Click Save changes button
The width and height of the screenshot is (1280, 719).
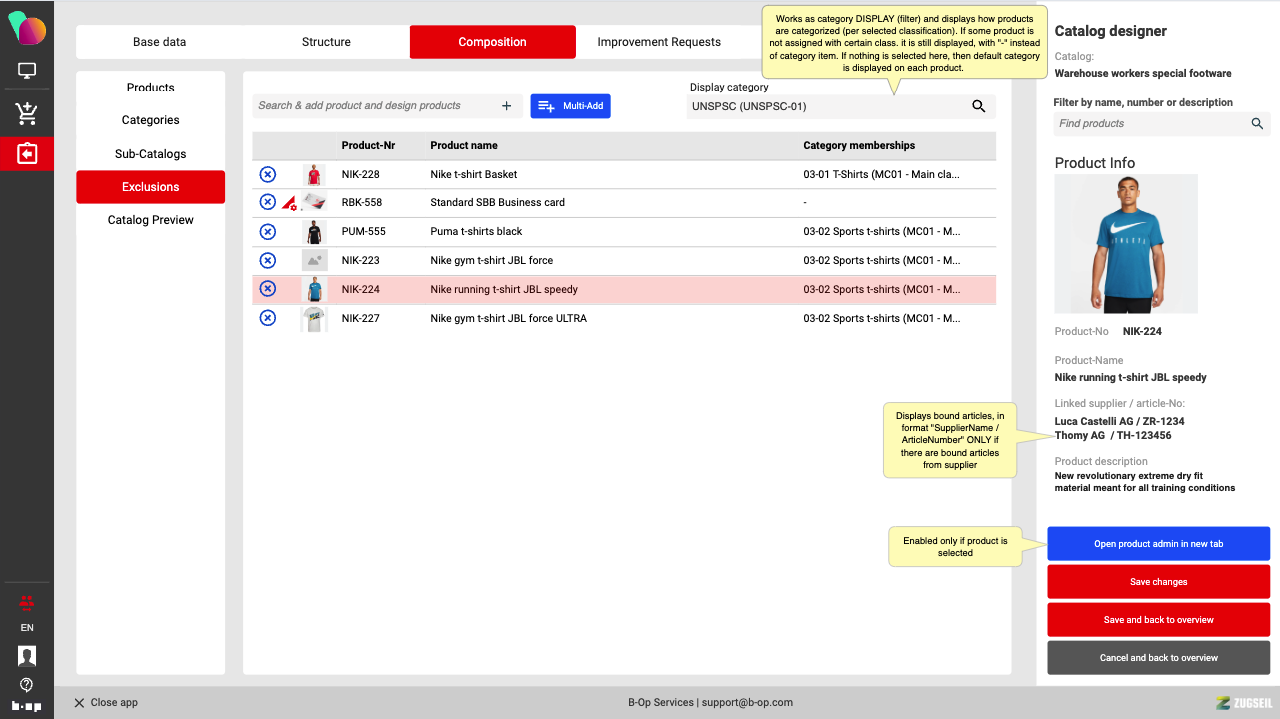(x=1158, y=582)
